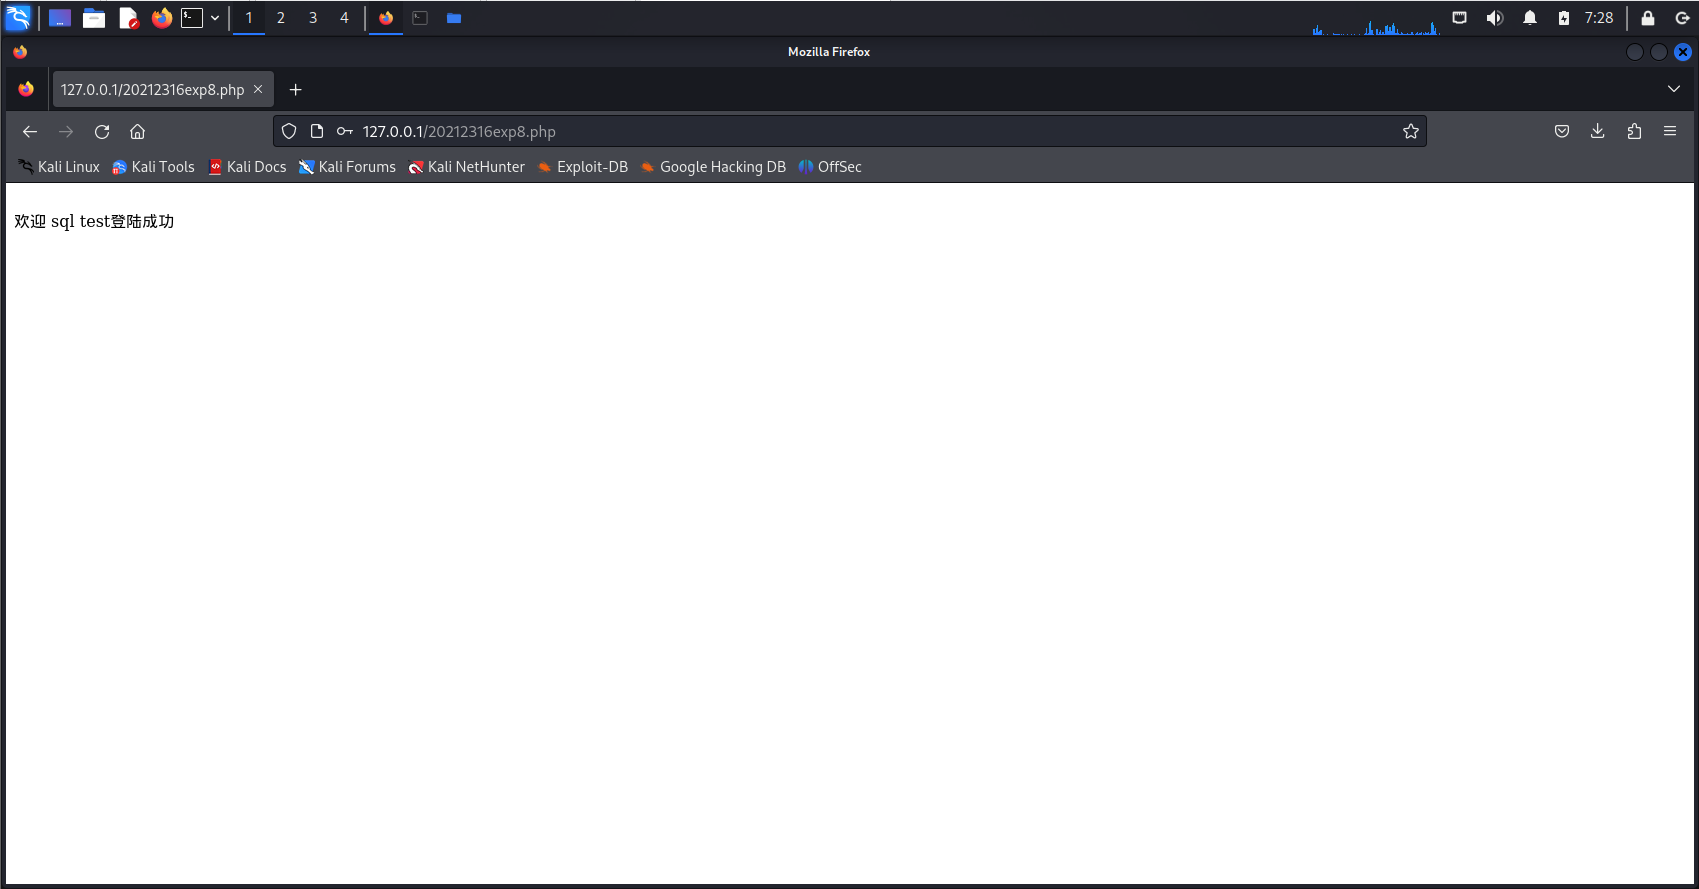The width and height of the screenshot is (1699, 889).
Task: Open Kali Docs bookmark
Action: (x=247, y=167)
